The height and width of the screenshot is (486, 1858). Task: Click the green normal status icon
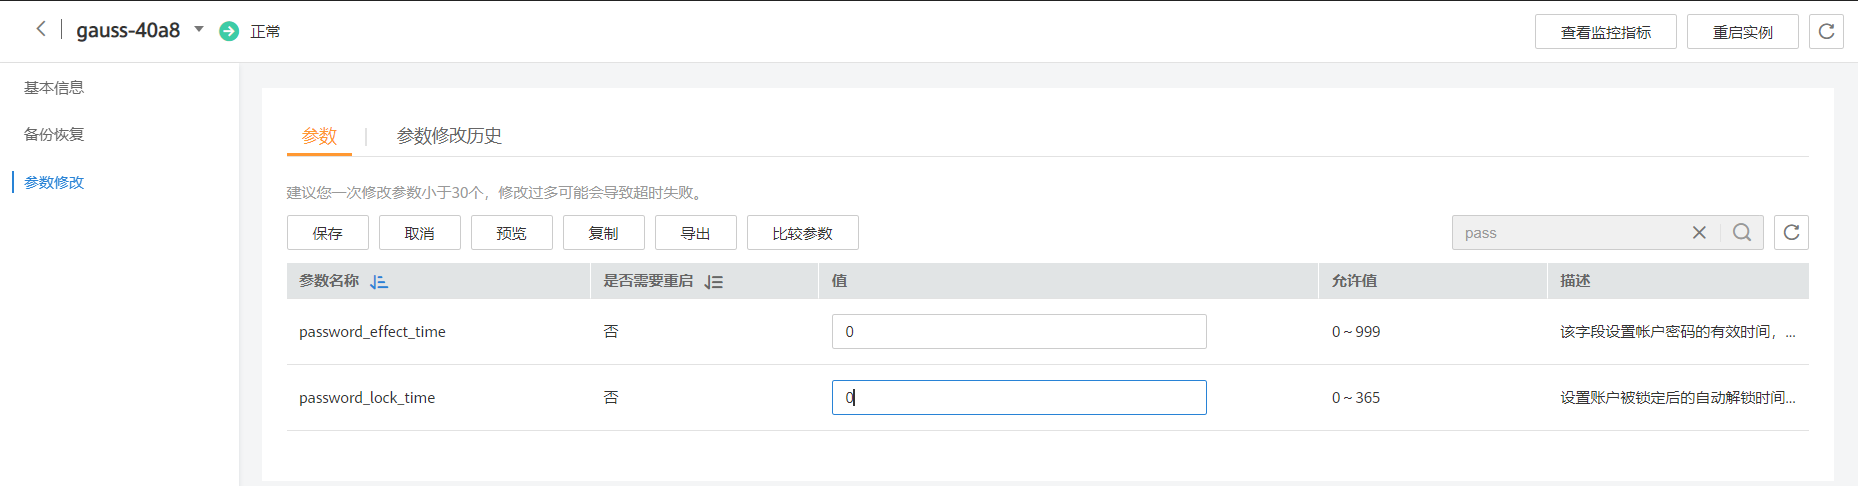point(229,32)
